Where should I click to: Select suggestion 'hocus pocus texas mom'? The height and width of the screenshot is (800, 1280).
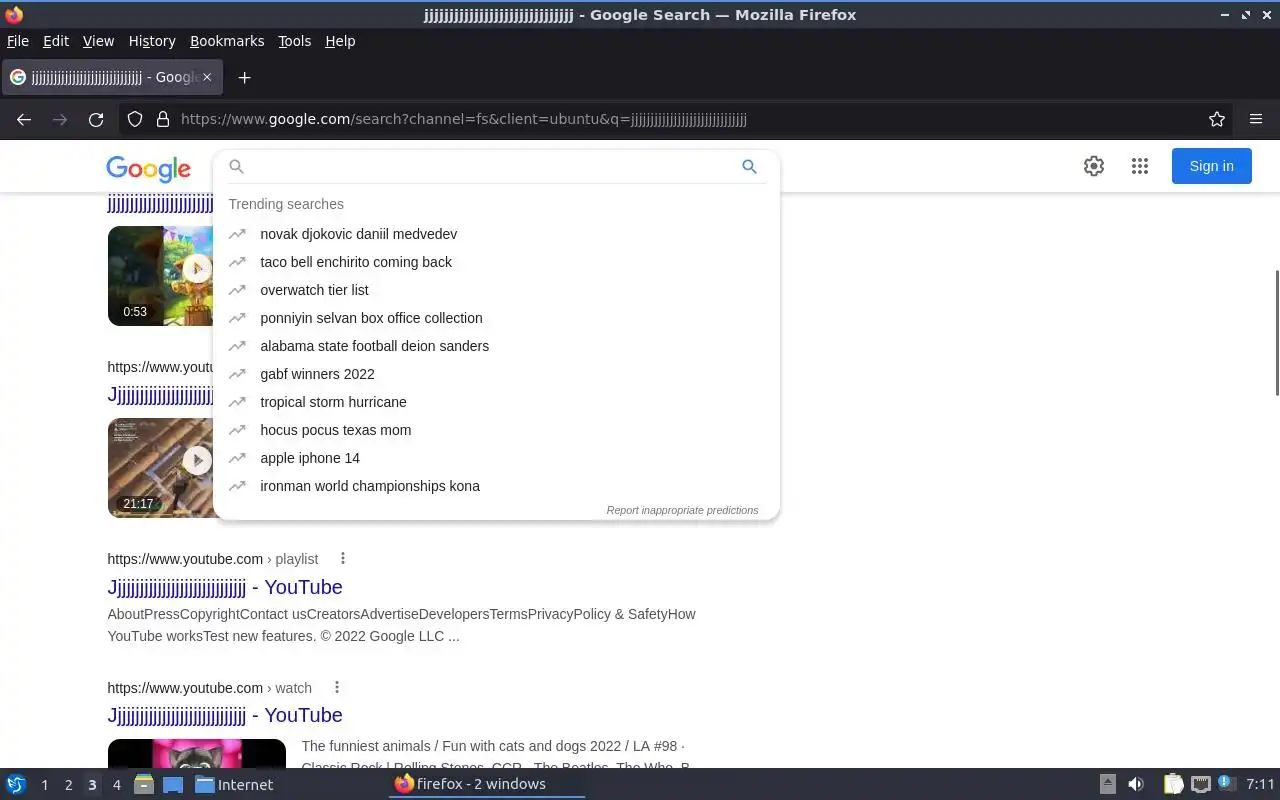[496, 430]
